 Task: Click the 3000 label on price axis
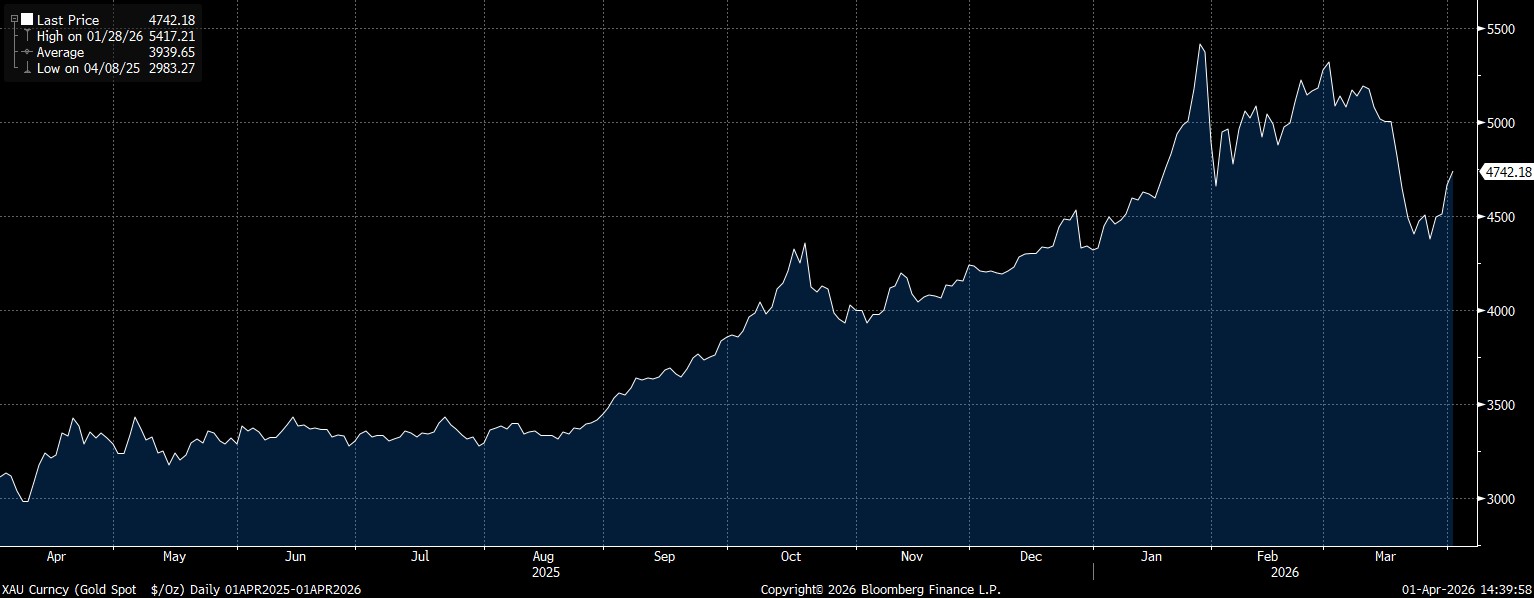(x=1500, y=499)
